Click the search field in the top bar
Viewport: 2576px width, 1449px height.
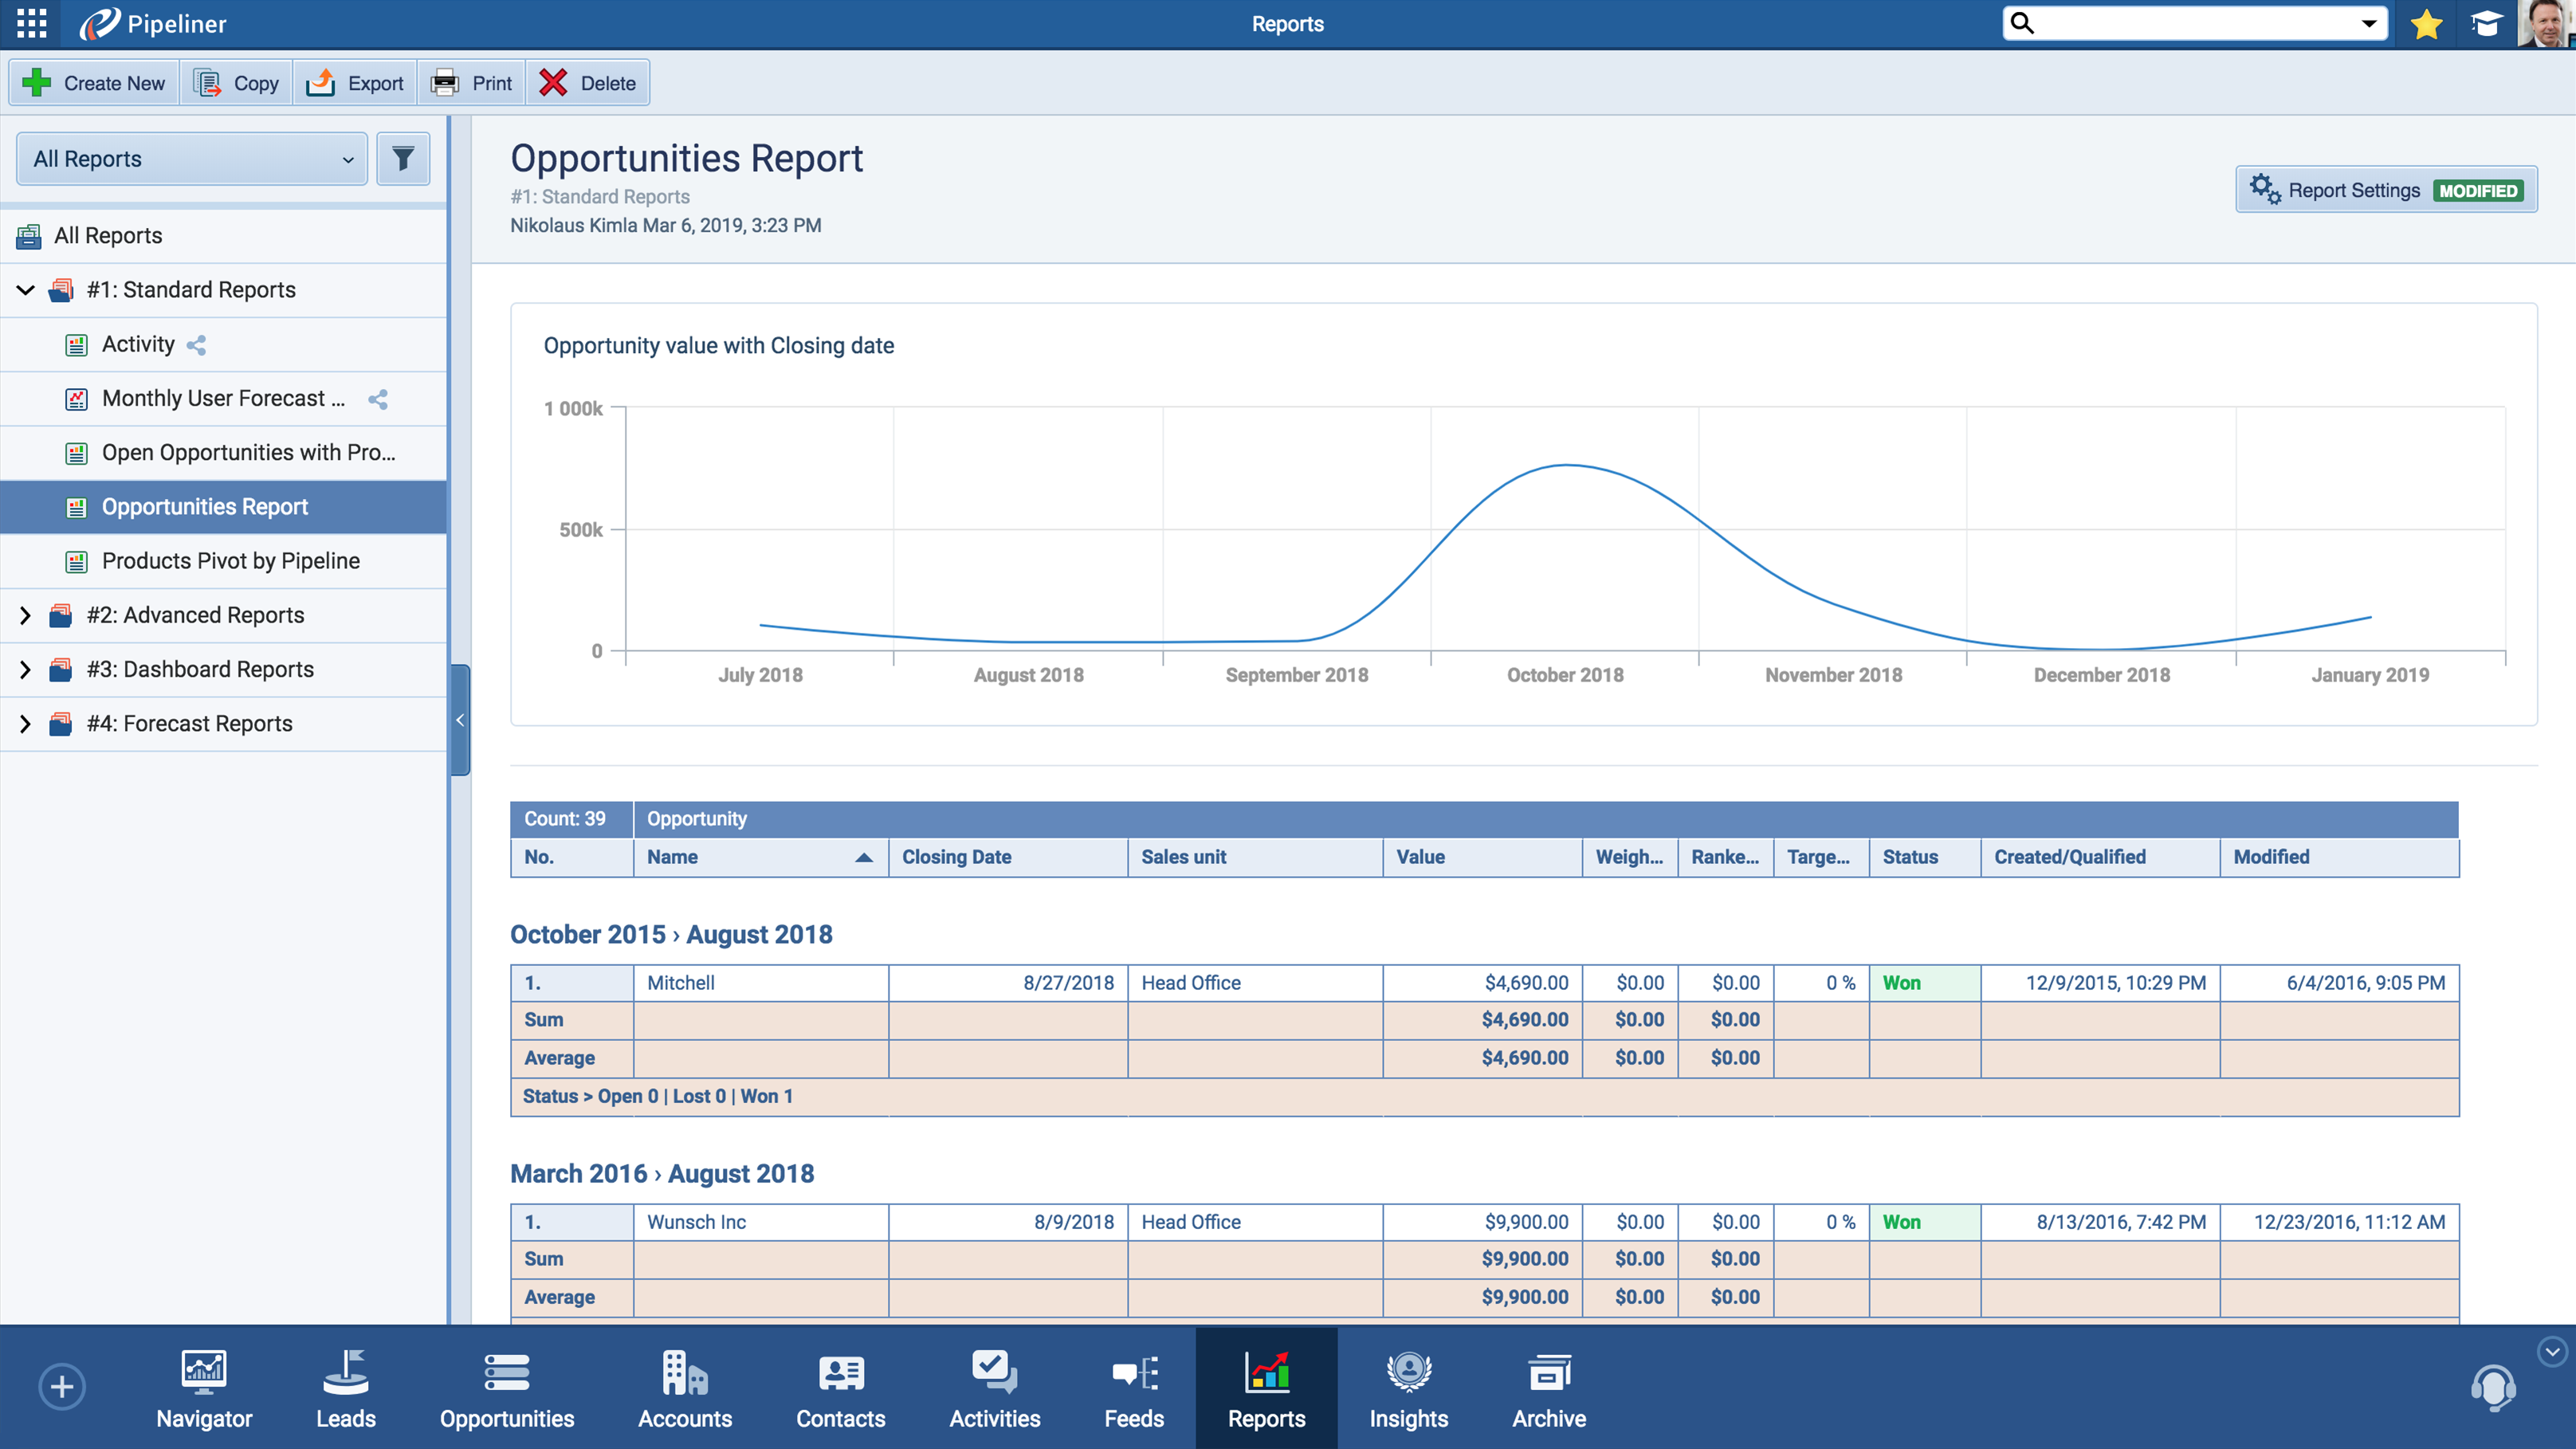point(2190,22)
